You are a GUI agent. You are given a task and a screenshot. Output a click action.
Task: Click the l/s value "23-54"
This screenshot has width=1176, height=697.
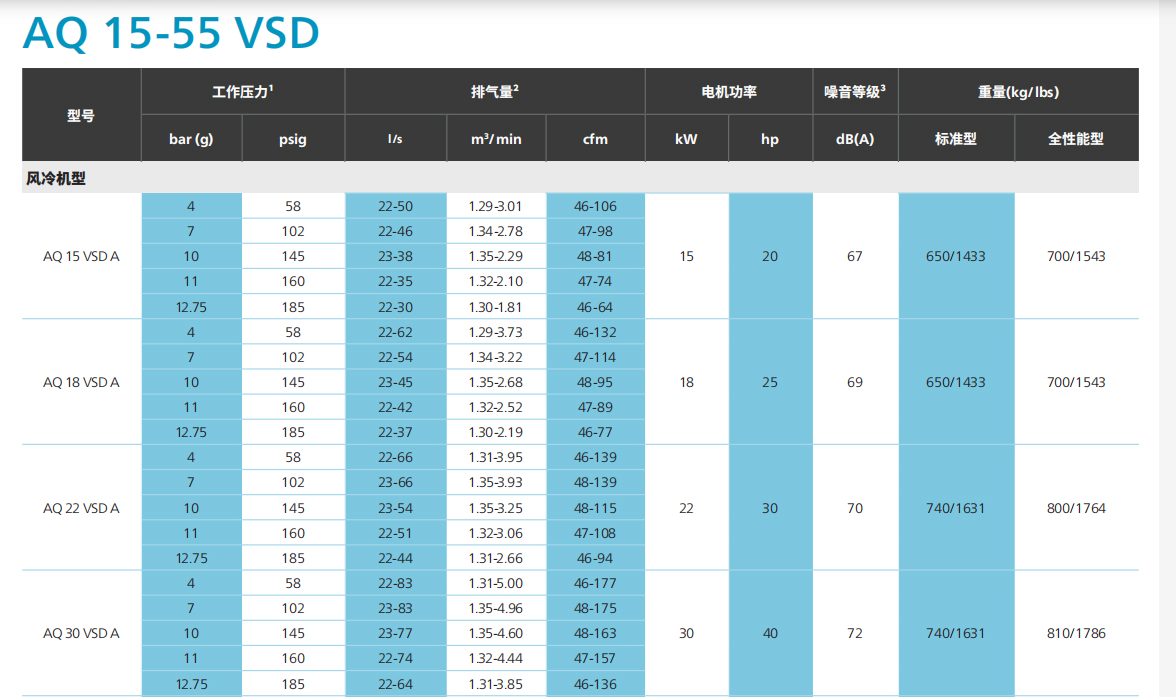coord(395,509)
